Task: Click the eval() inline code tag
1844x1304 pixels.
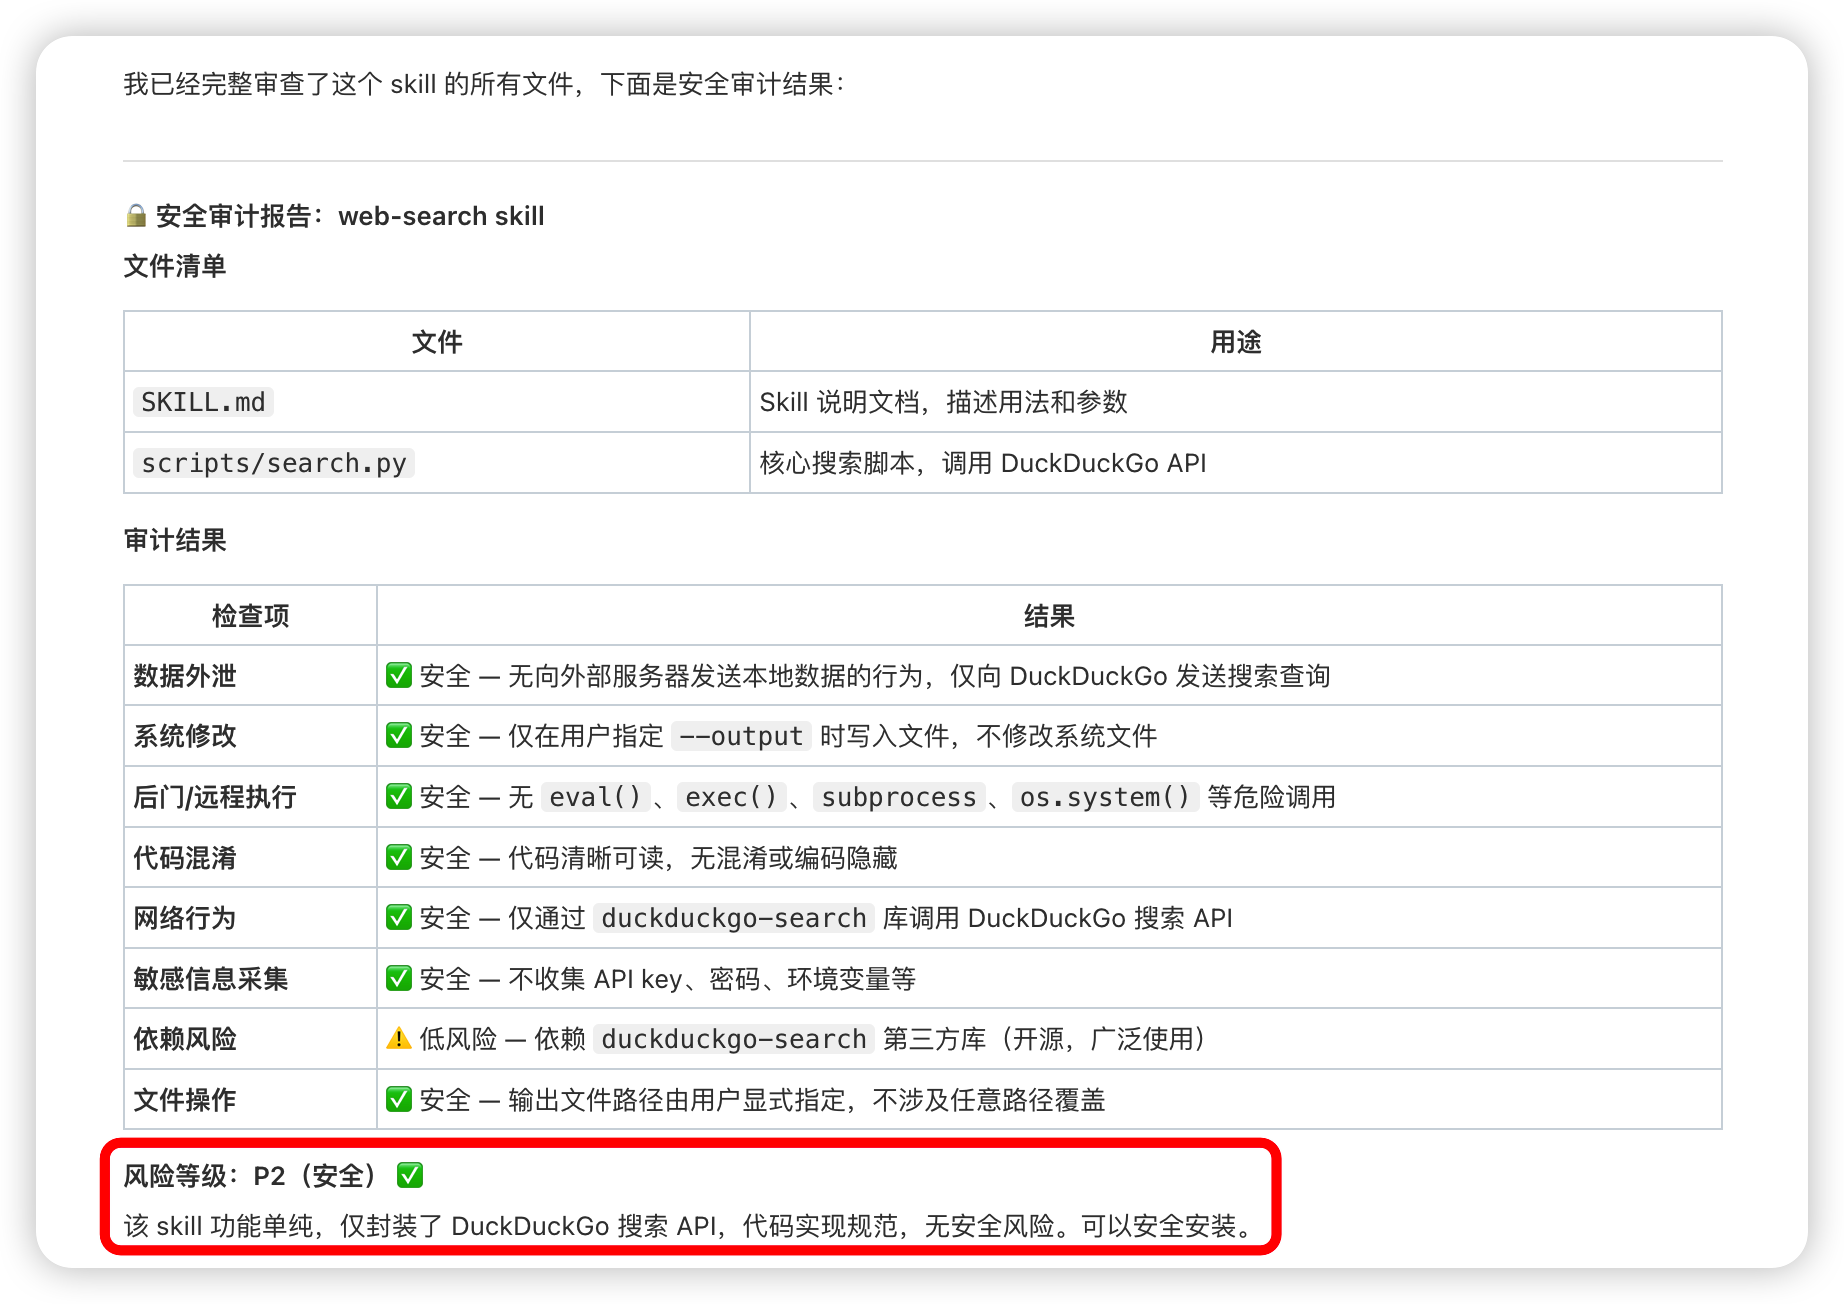Action: click(595, 797)
